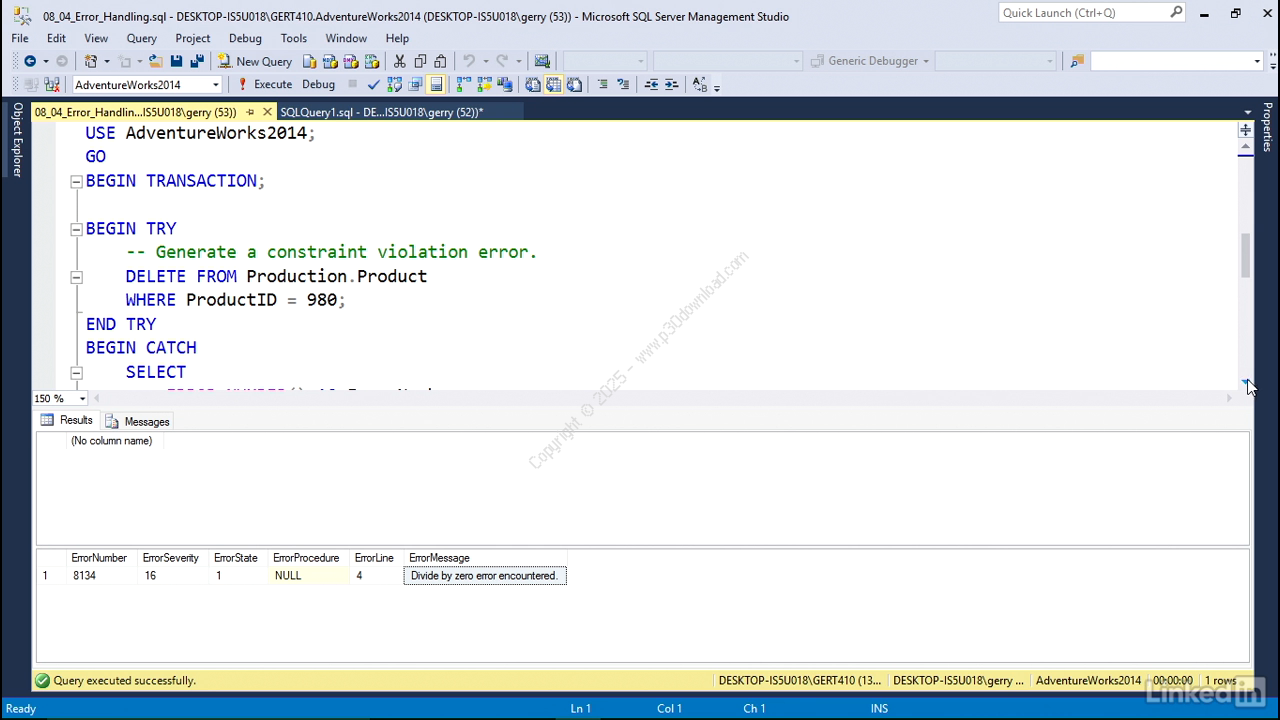The image size is (1280, 720).
Task: Open the File menu
Action: (20, 38)
